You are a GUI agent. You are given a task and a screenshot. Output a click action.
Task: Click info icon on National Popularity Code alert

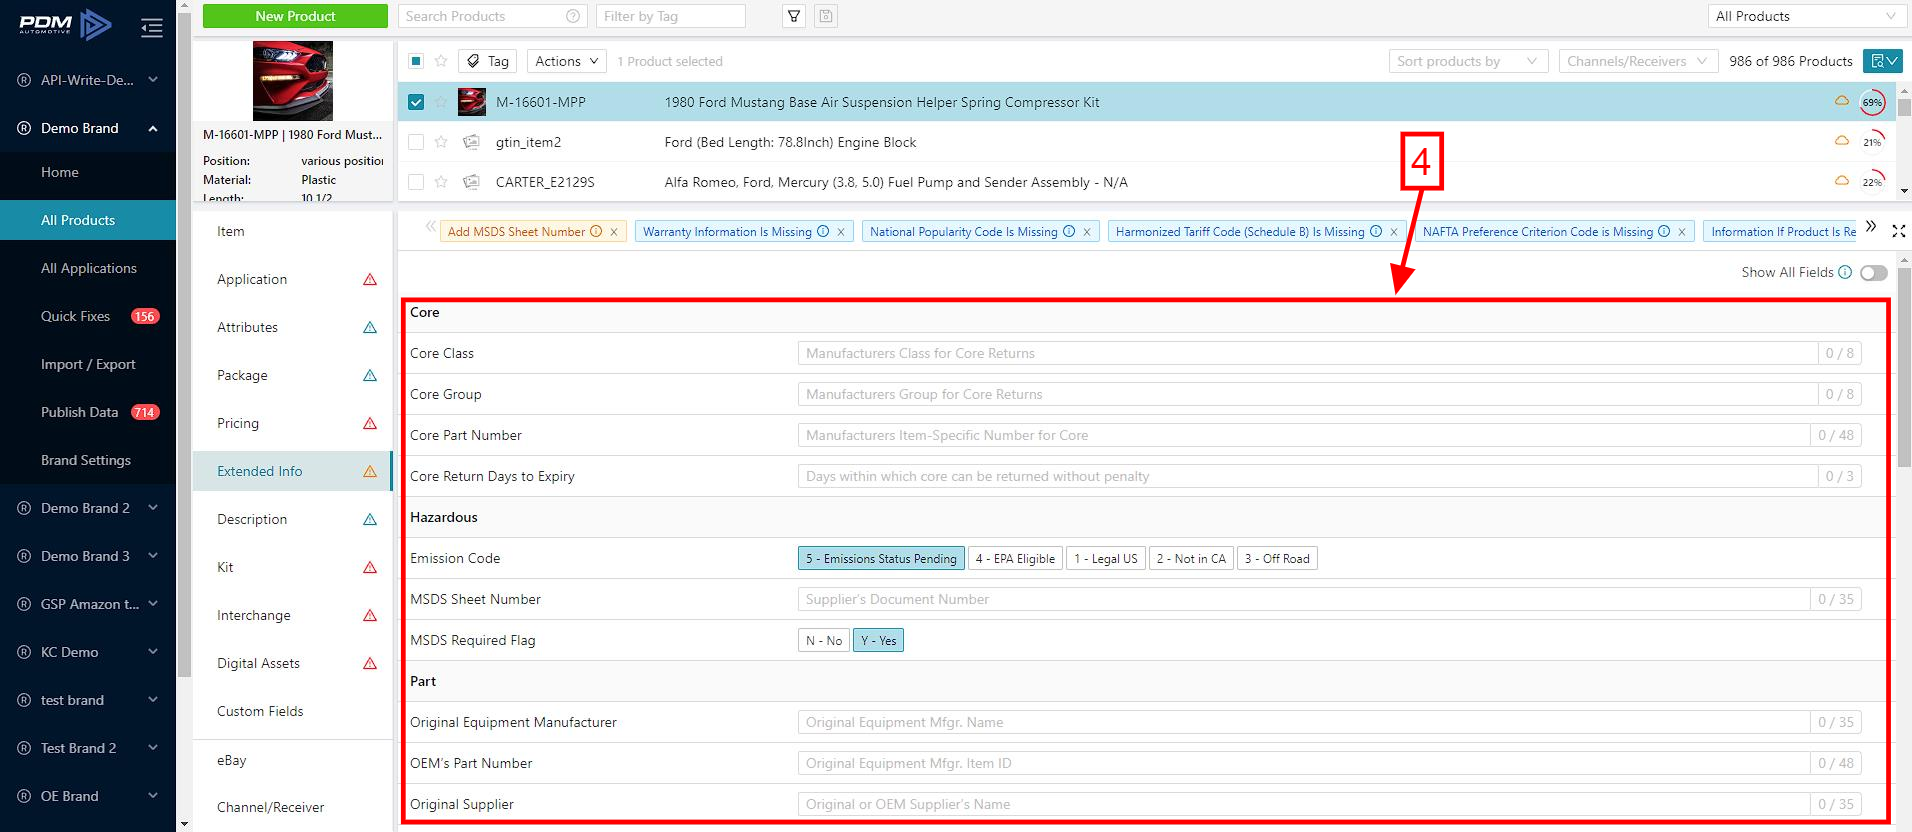[1069, 231]
